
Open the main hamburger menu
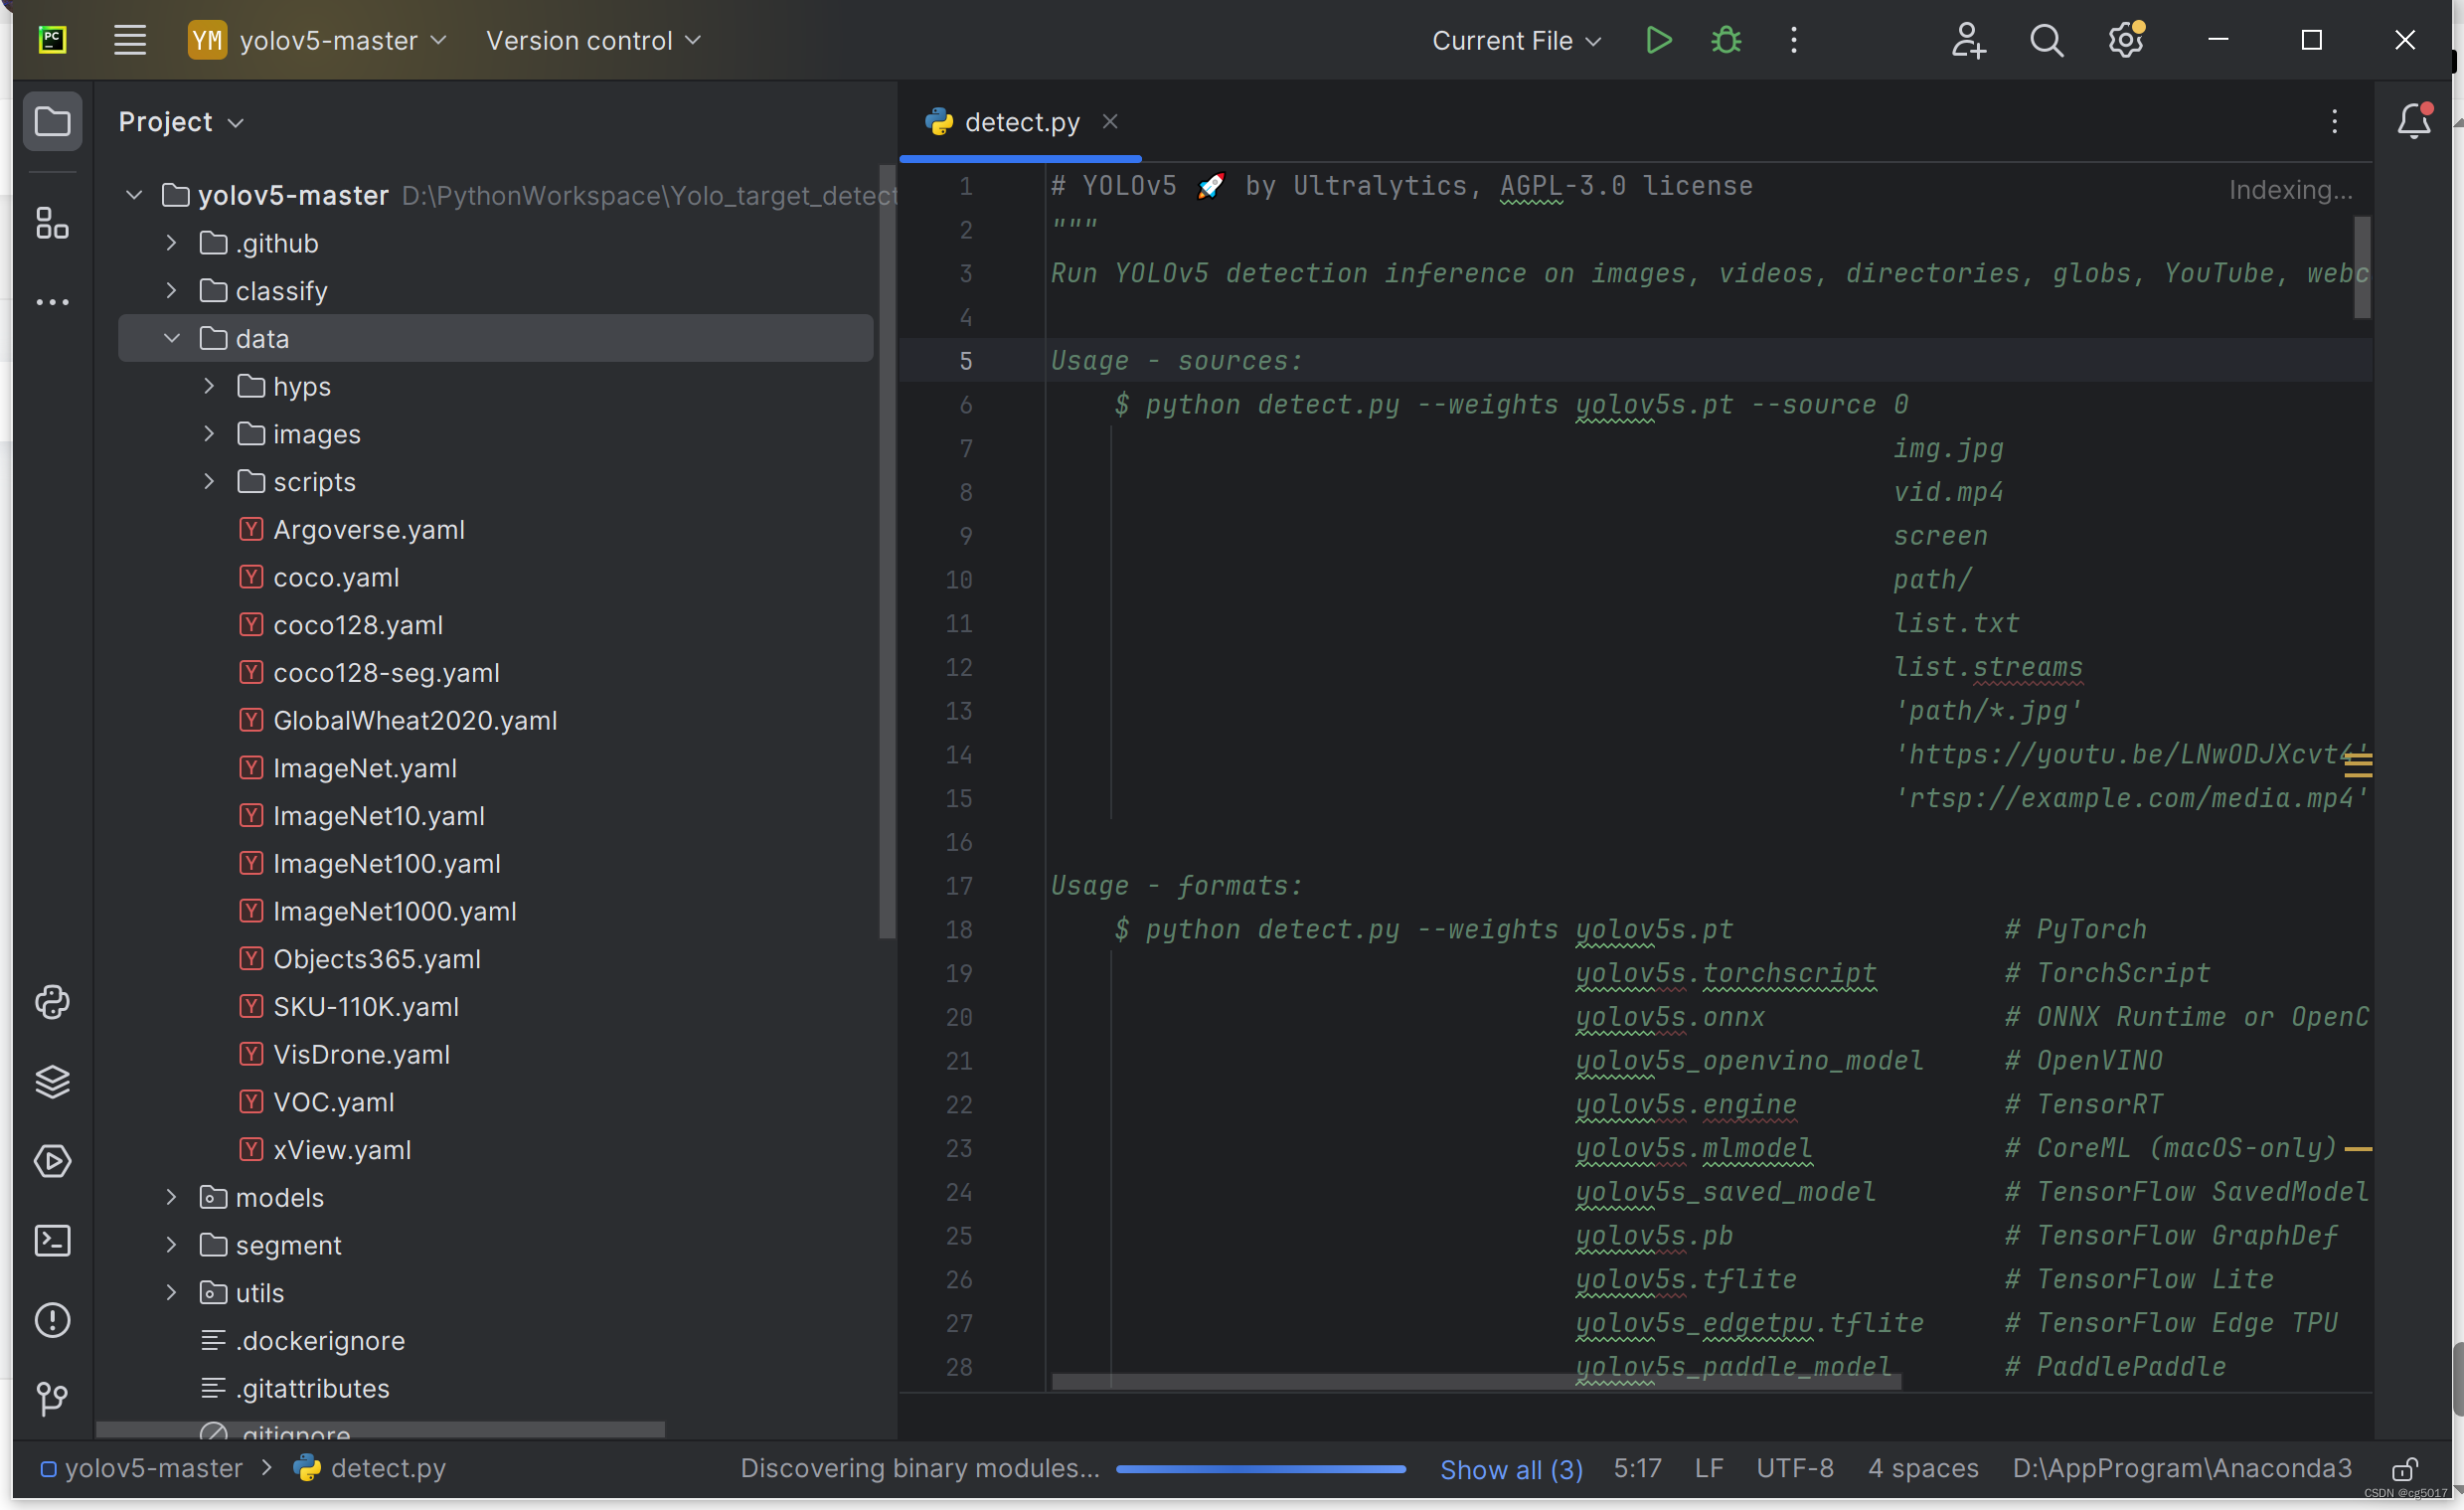click(129, 40)
